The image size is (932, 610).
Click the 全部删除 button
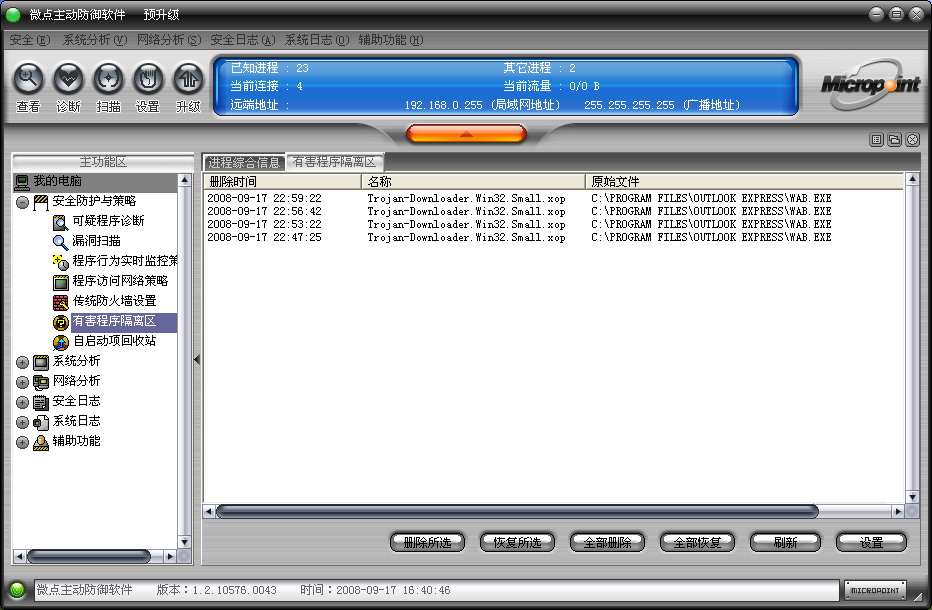click(607, 542)
